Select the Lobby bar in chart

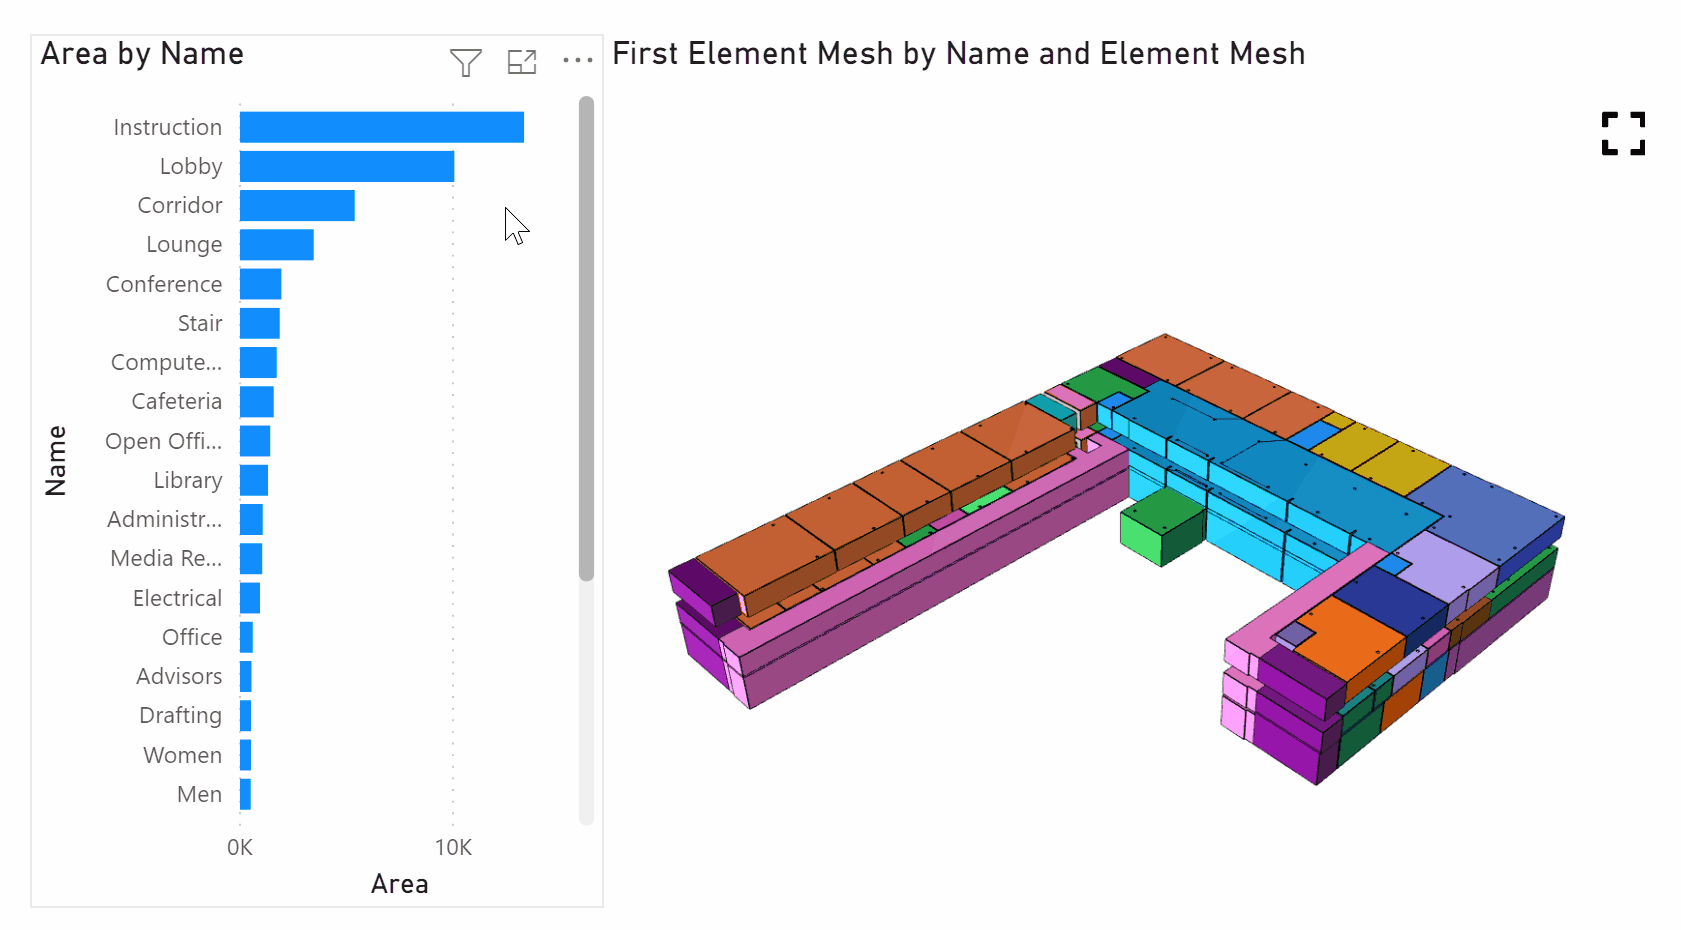(x=347, y=166)
